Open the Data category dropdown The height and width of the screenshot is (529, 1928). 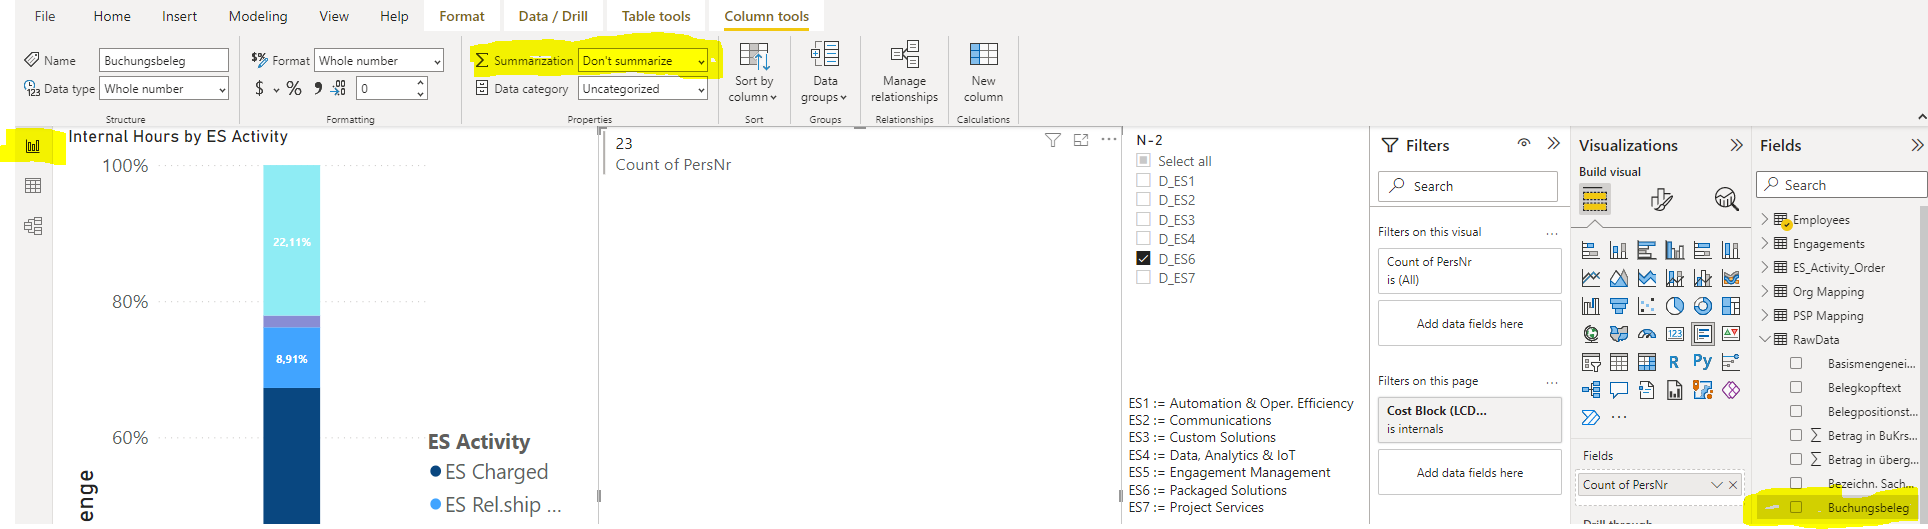(643, 89)
